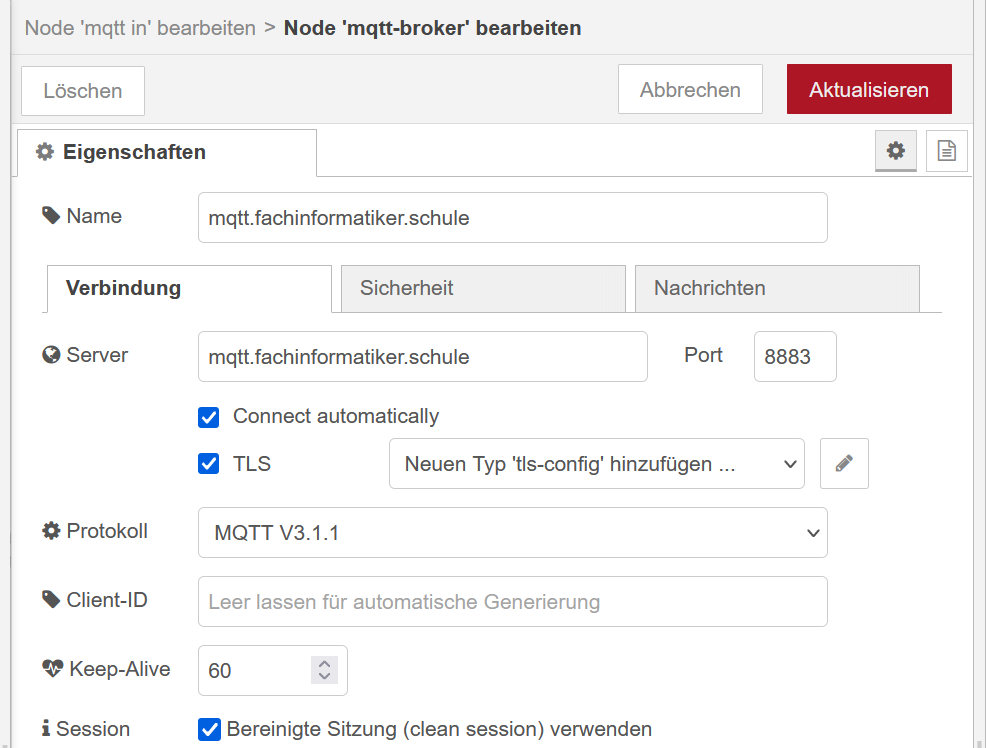Open the node description document icon
Image resolution: width=986 pixels, height=748 pixels.
(x=945, y=151)
